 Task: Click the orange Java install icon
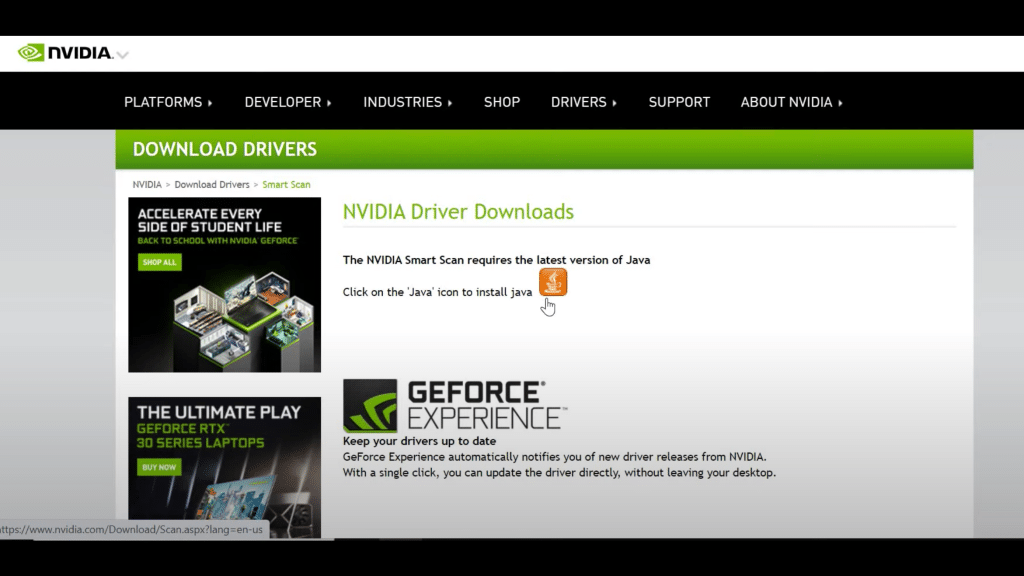click(x=552, y=282)
